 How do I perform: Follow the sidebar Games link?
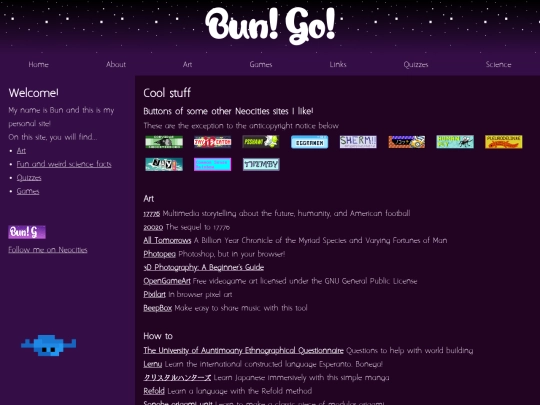28,191
